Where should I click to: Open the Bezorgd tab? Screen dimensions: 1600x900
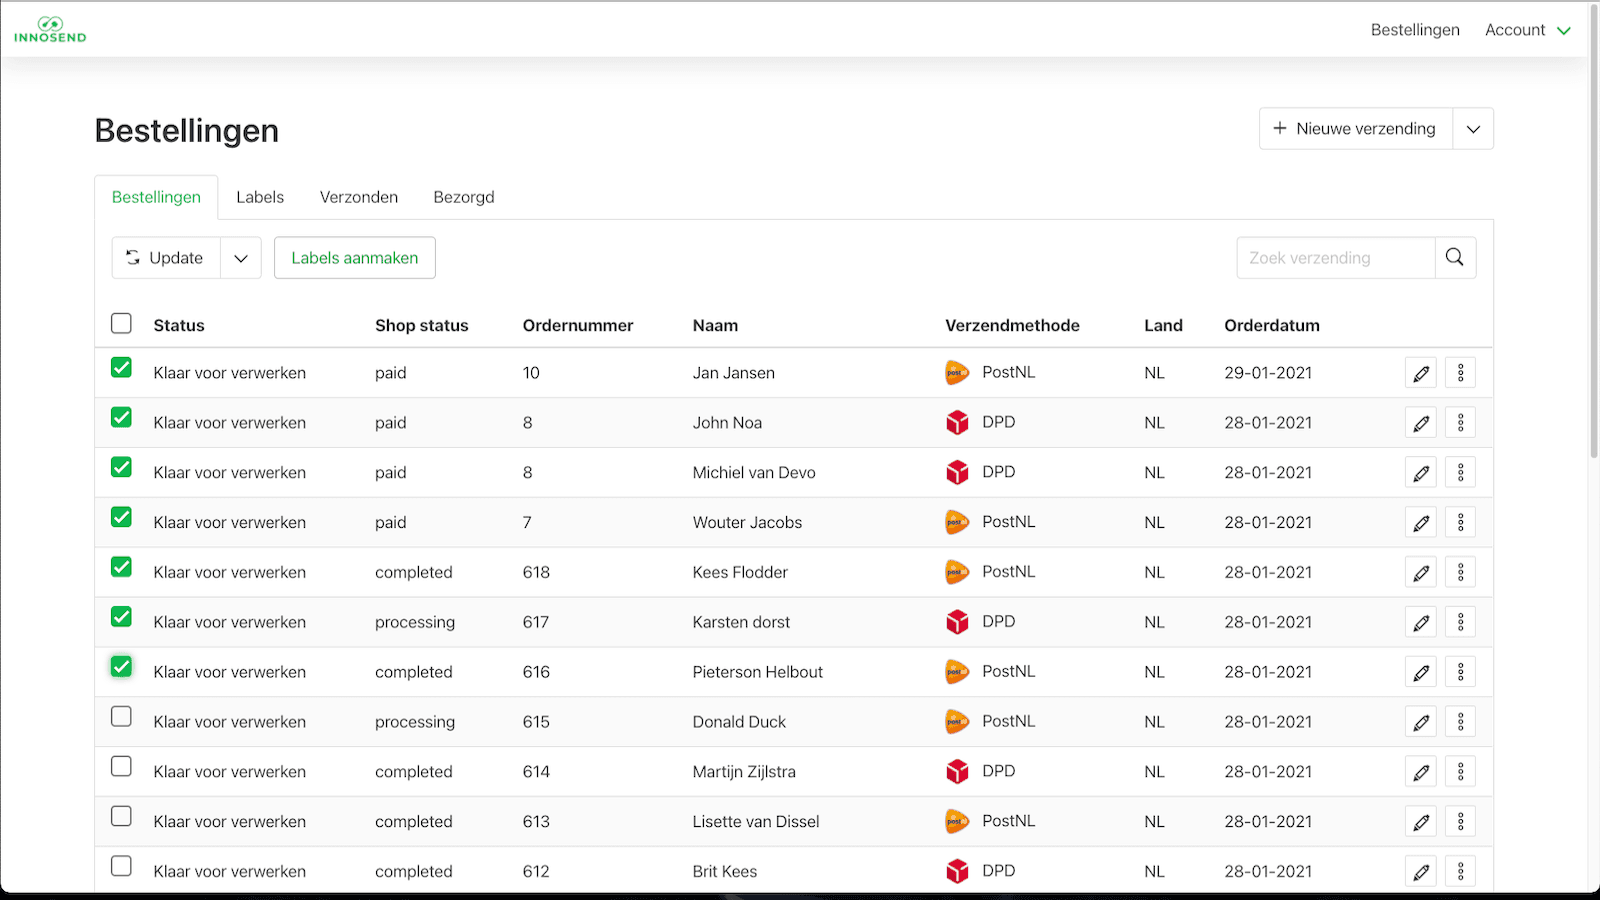[463, 197]
